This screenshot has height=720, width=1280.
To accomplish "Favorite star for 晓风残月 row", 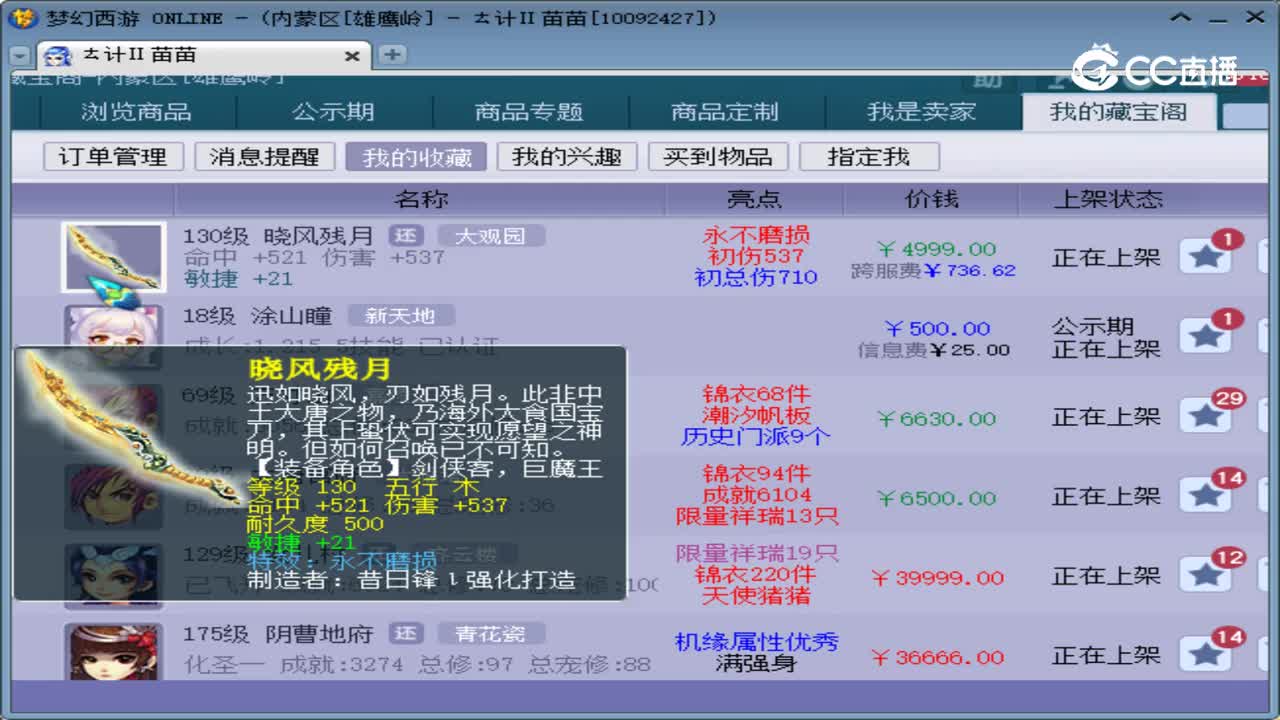I will (x=1205, y=257).
